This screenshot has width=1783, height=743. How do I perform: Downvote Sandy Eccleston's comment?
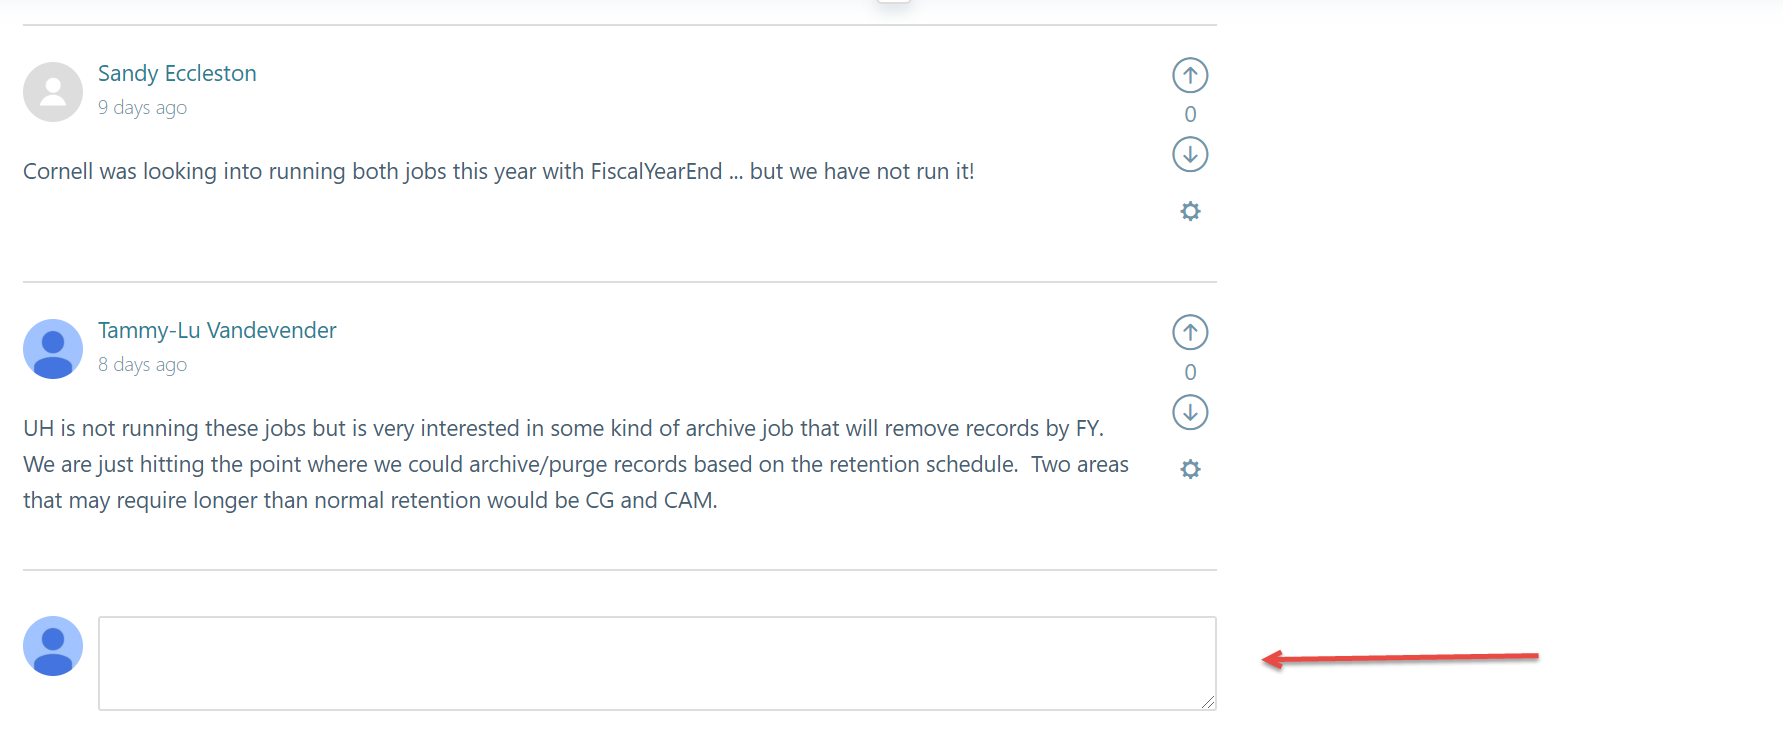click(x=1190, y=154)
